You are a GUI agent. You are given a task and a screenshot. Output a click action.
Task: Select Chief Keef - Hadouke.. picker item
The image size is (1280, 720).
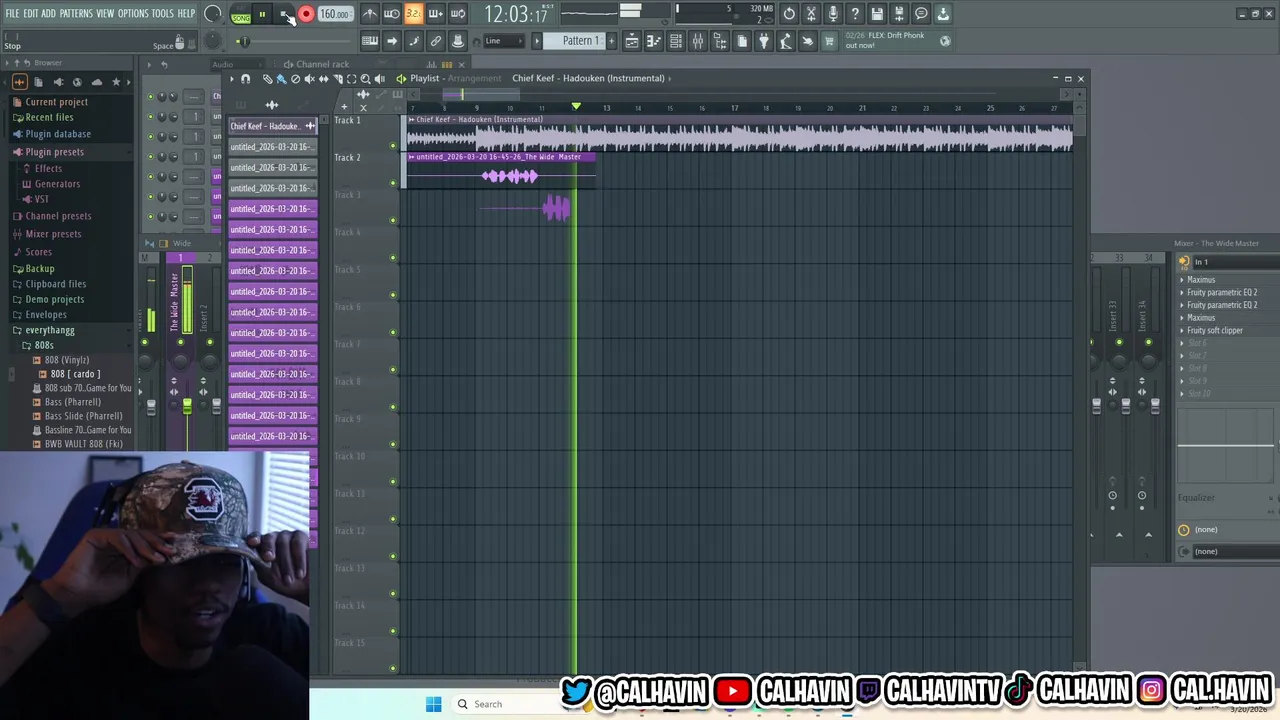pos(273,126)
